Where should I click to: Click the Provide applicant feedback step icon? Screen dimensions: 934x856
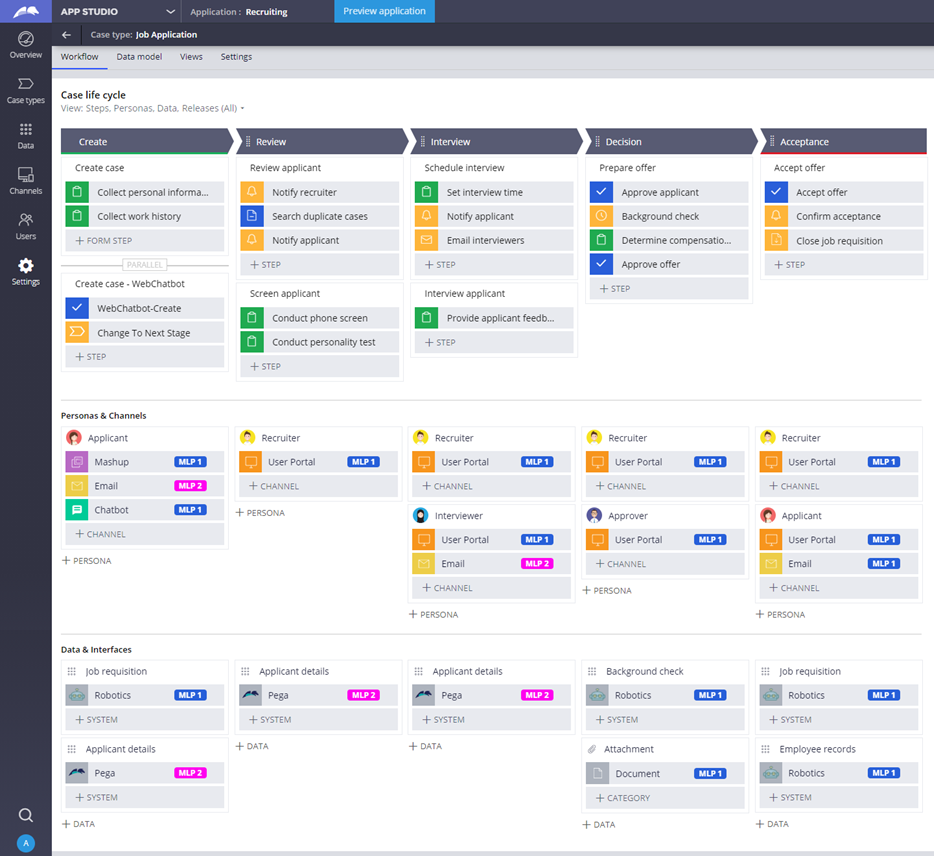[x=426, y=318]
